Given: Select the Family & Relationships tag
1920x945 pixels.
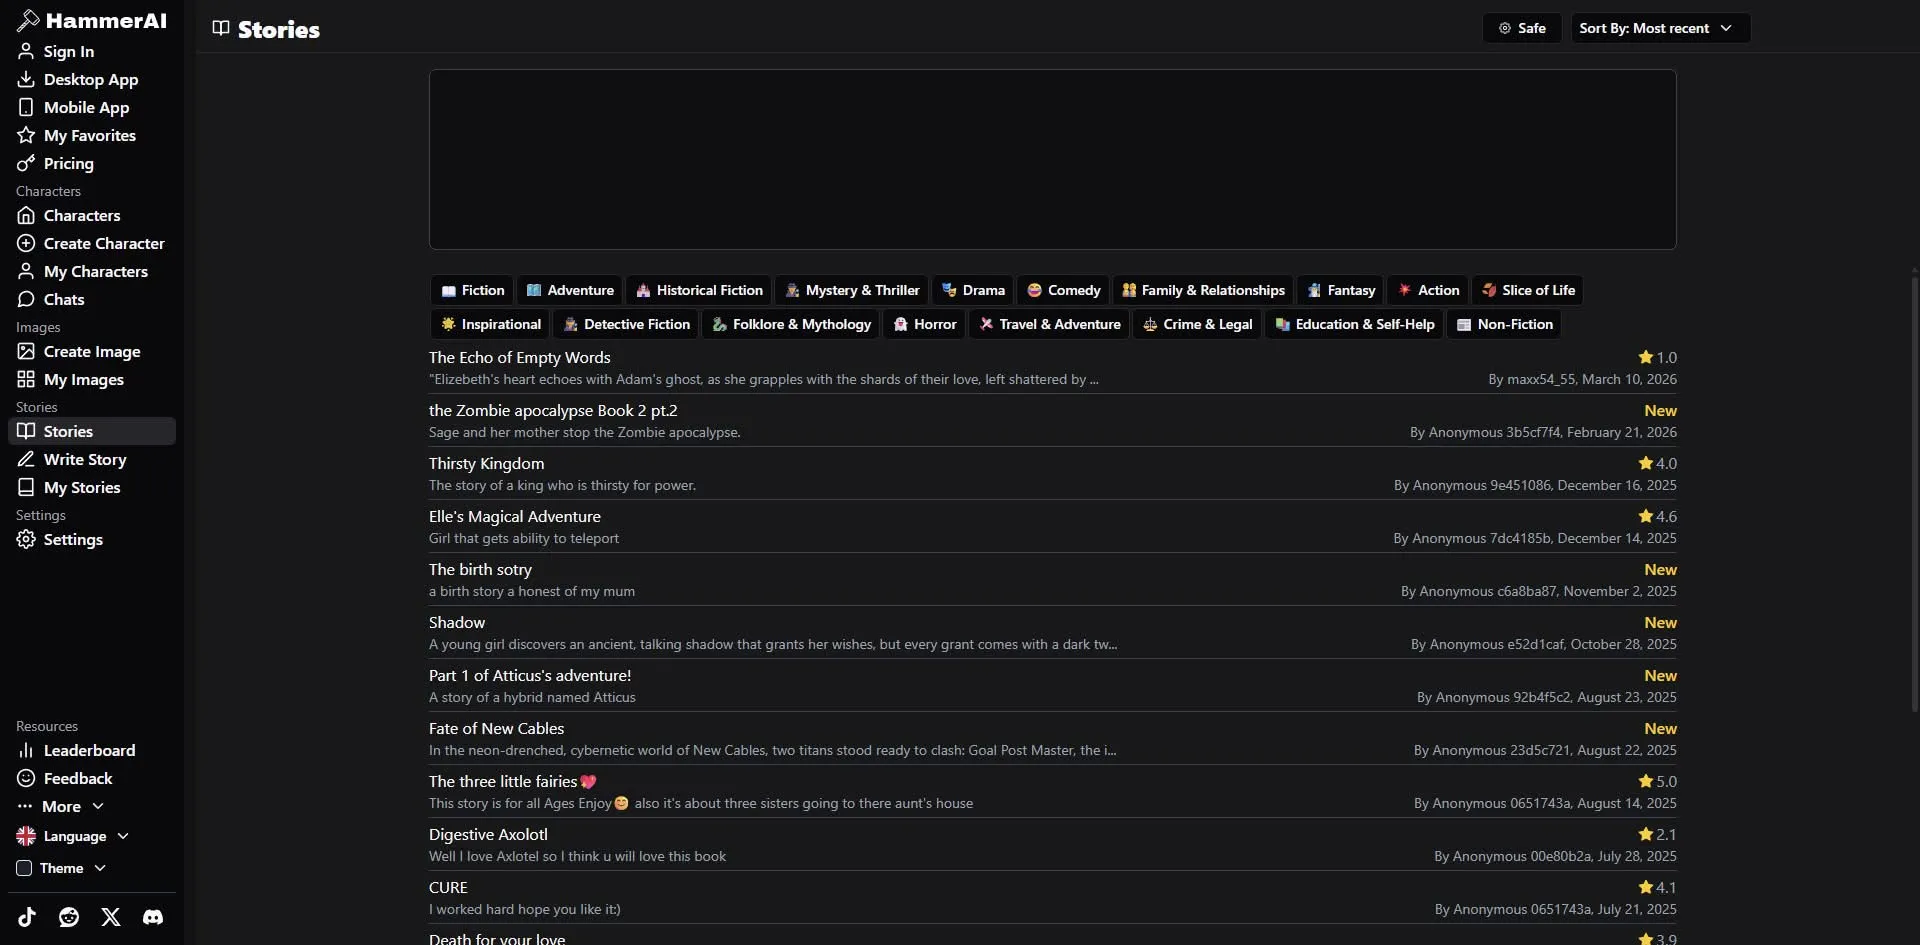Looking at the screenshot, I should point(1203,290).
